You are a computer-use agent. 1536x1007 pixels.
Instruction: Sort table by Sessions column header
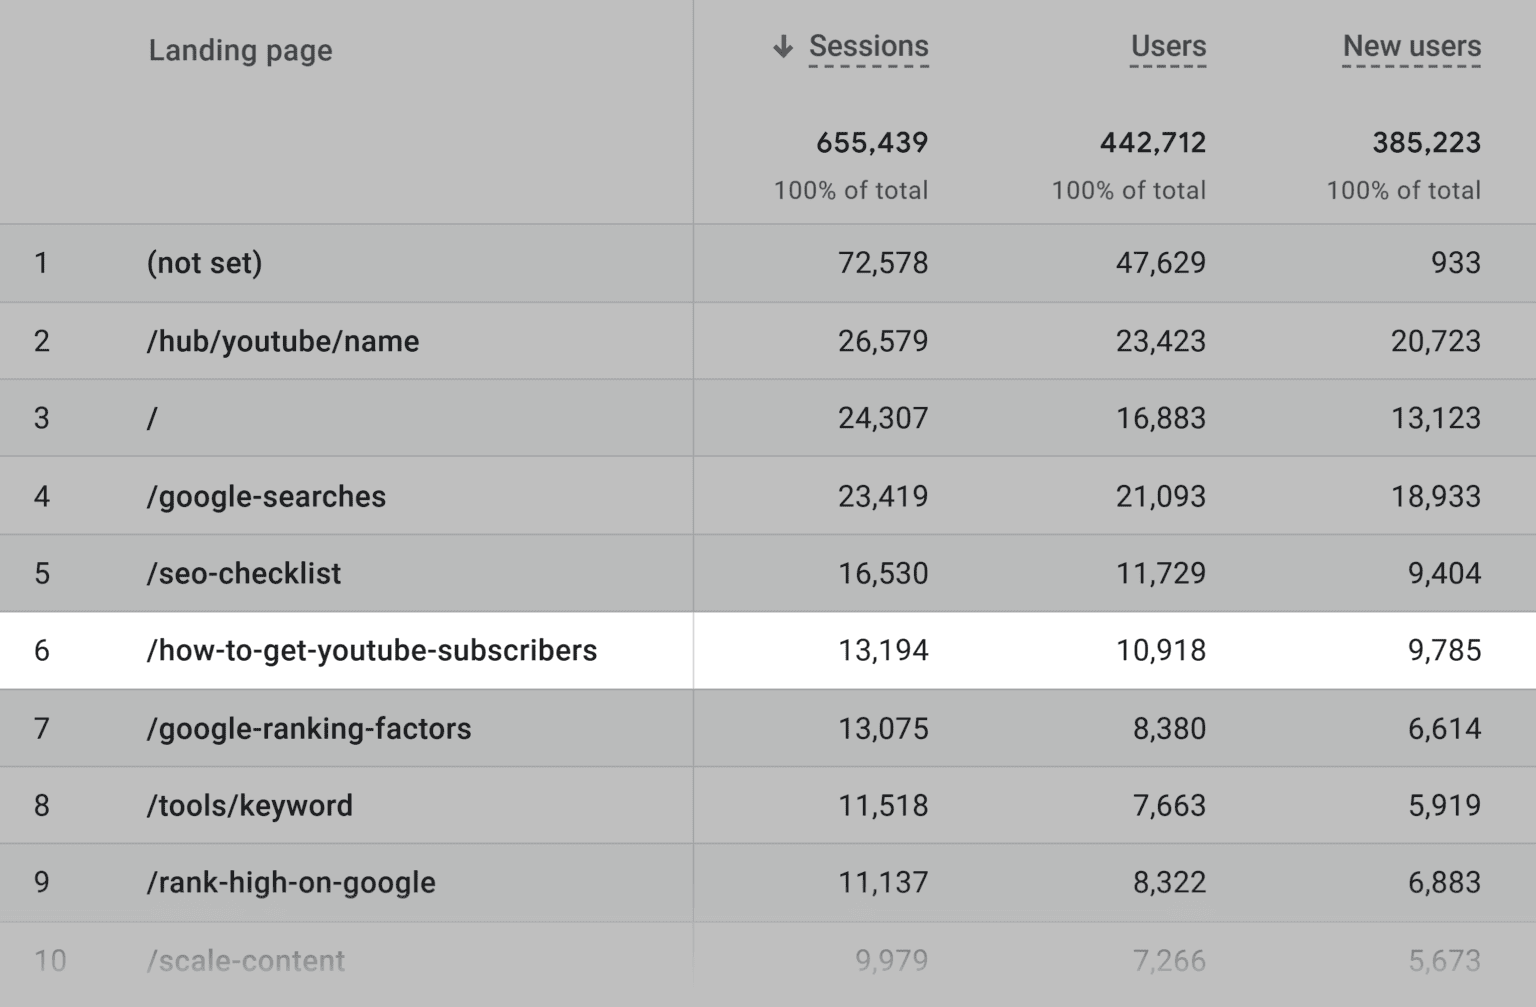coord(868,46)
